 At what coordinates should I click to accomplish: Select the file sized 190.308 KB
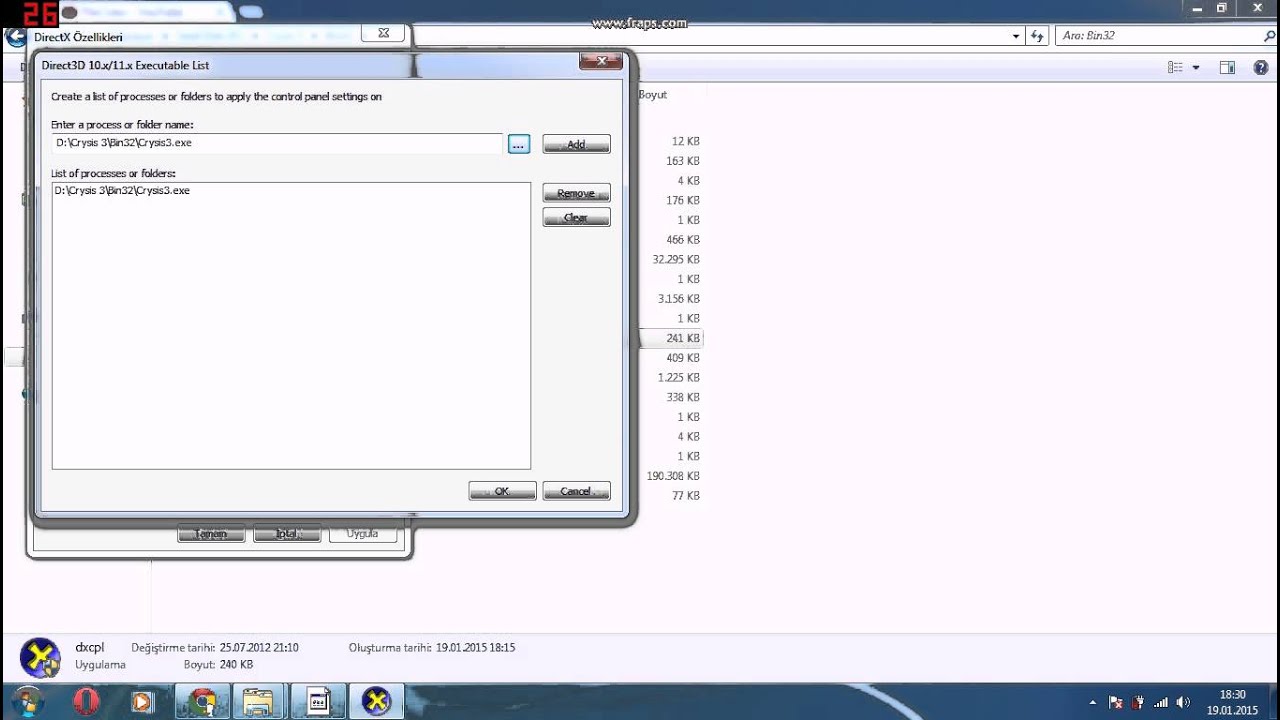click(673, 476)
